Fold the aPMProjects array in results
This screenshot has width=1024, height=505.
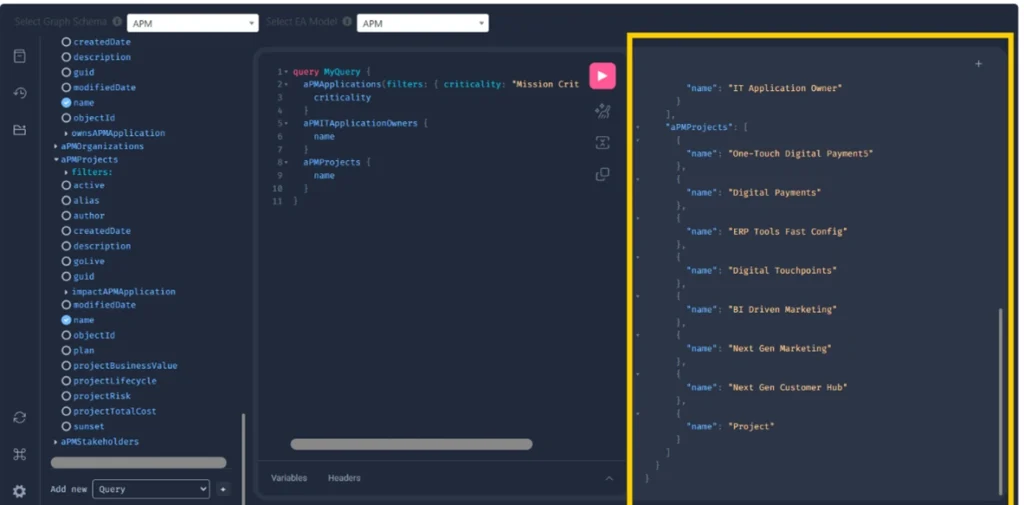click(637, 127)
